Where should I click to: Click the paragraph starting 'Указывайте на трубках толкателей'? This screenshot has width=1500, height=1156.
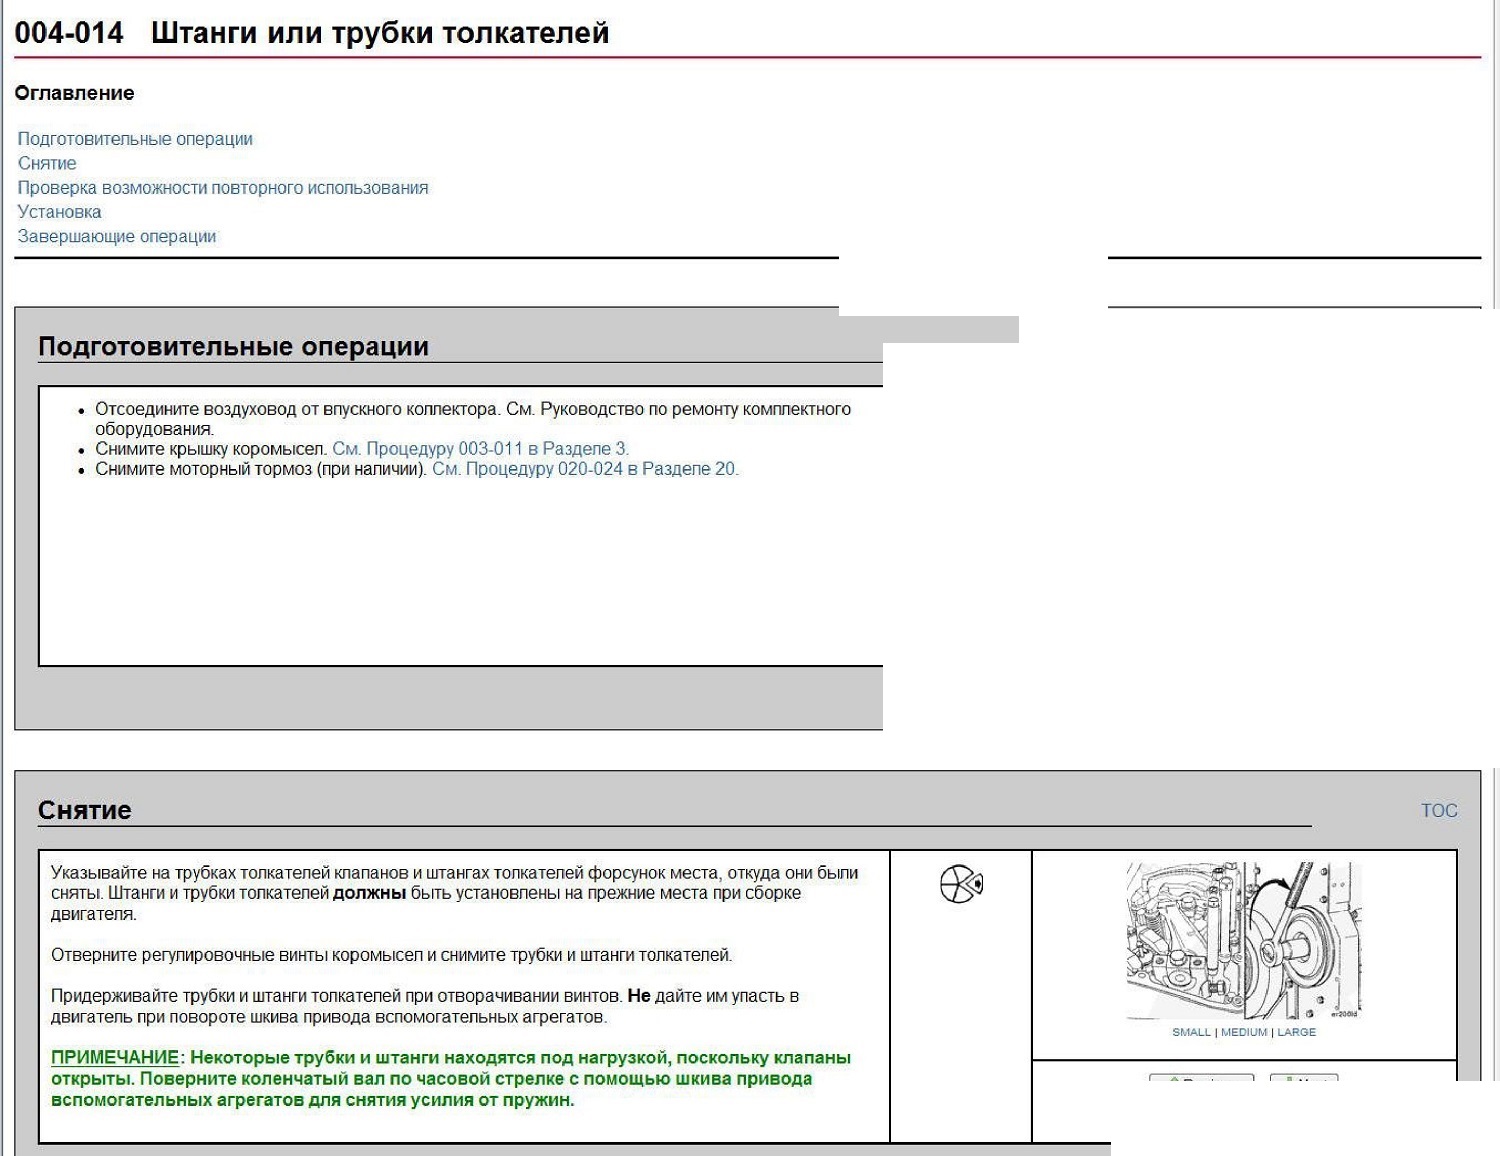pos(455,894)
